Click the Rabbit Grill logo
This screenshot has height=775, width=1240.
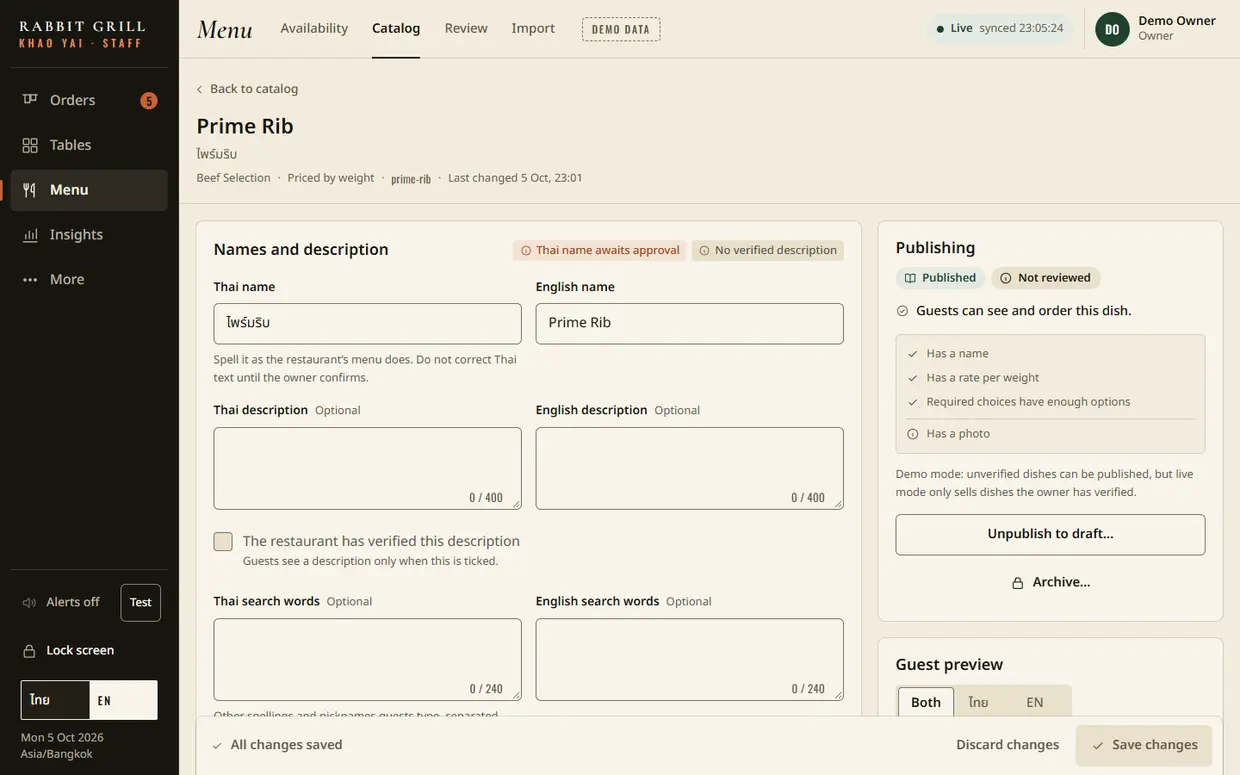coord(82,34)
